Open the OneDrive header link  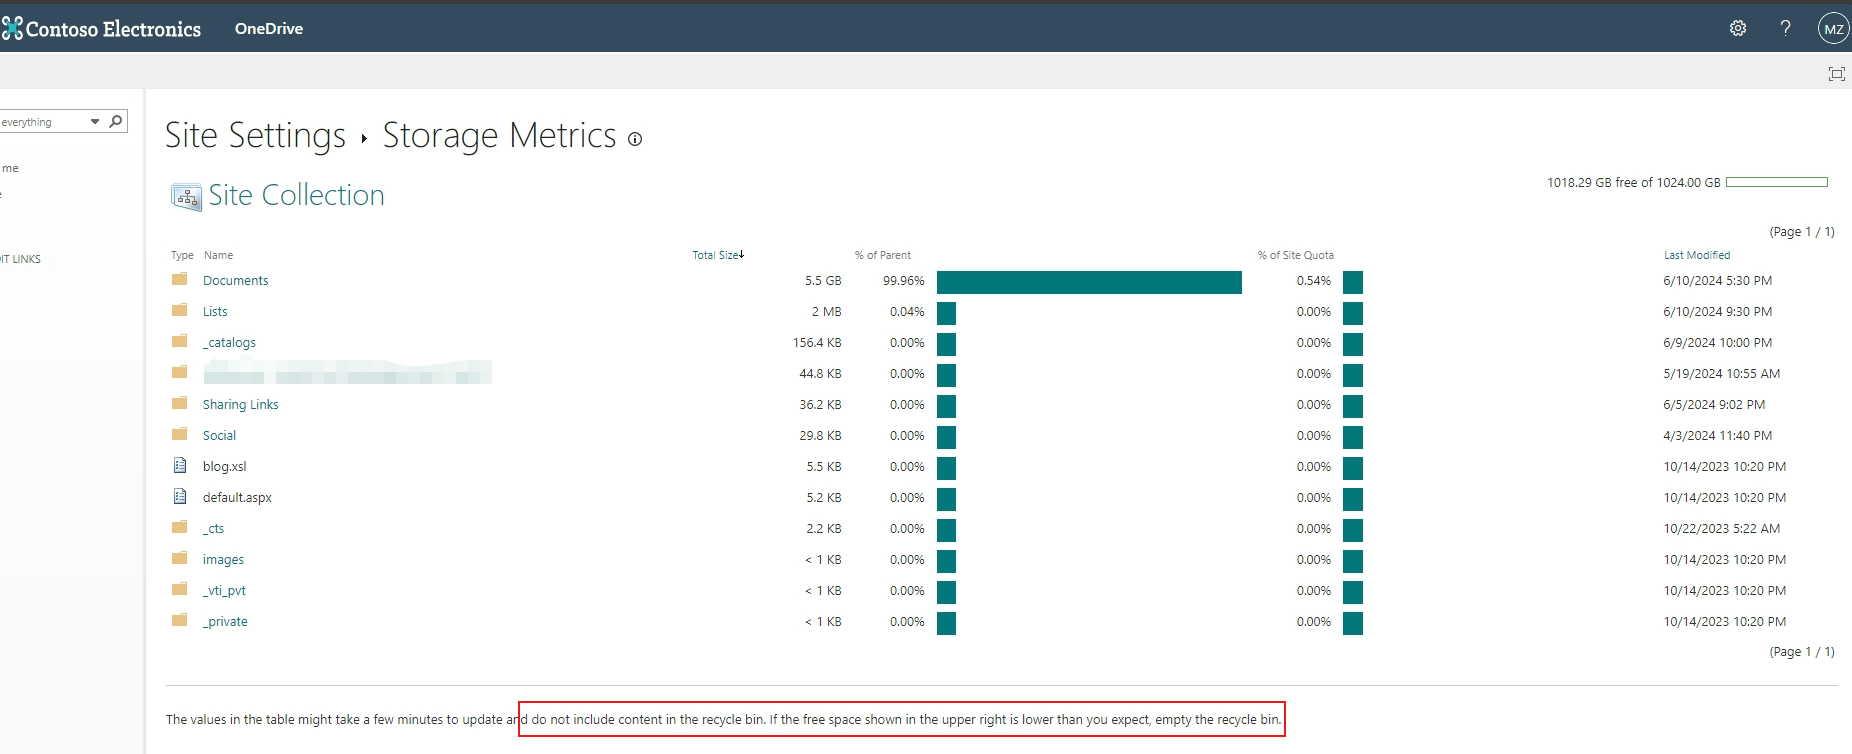269,29
